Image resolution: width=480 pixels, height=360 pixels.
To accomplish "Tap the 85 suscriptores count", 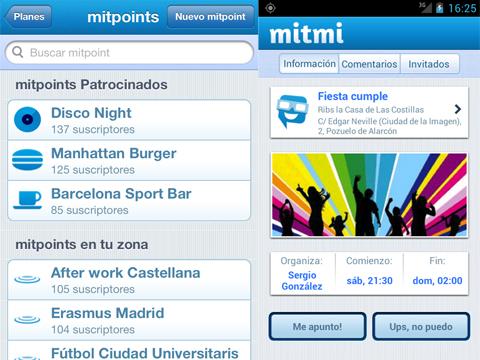I will click(x=90, y=210).
